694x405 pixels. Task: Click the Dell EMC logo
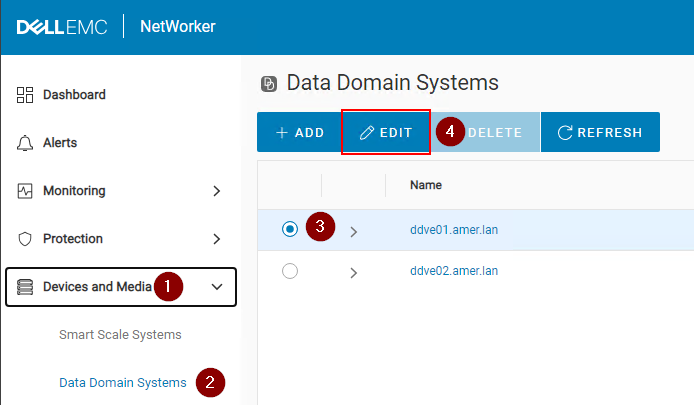pos(62,27)
